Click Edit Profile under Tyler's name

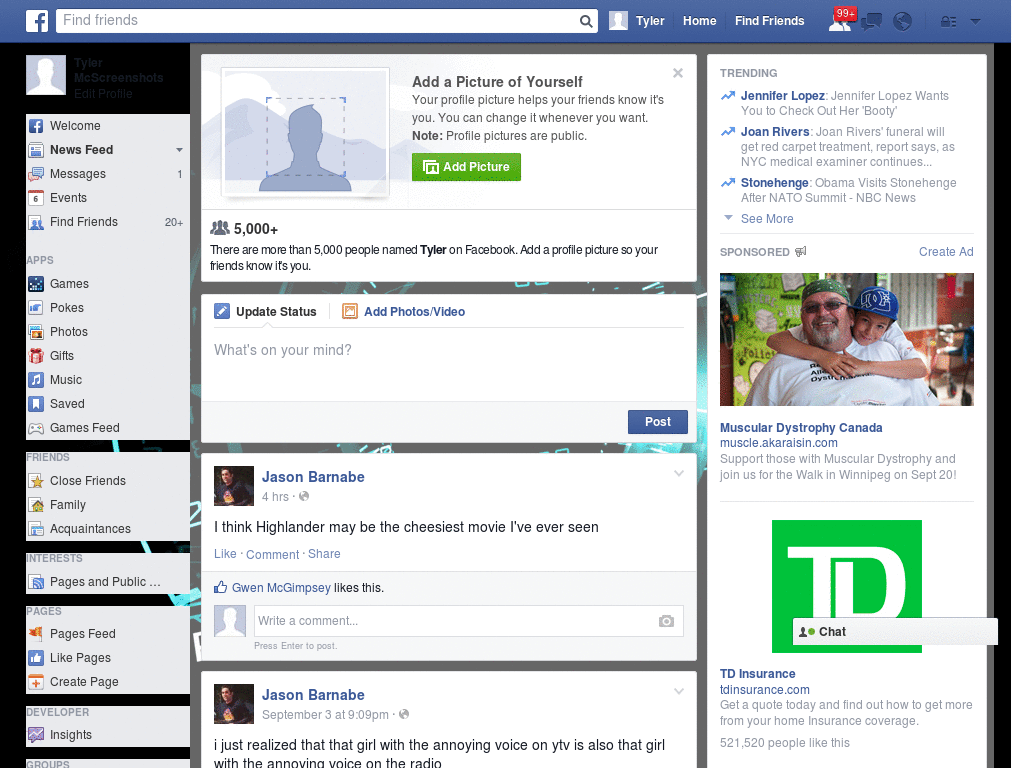tap(103, 94)
